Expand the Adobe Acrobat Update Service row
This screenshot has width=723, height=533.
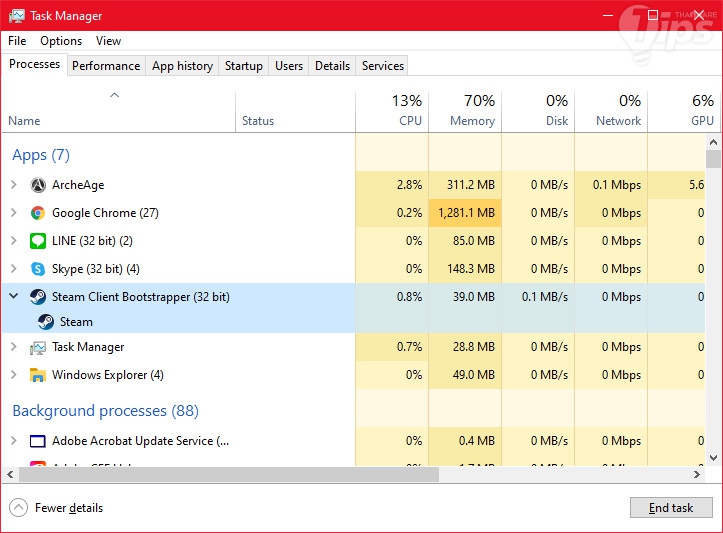pyautogui.click(x=14, y=441)
